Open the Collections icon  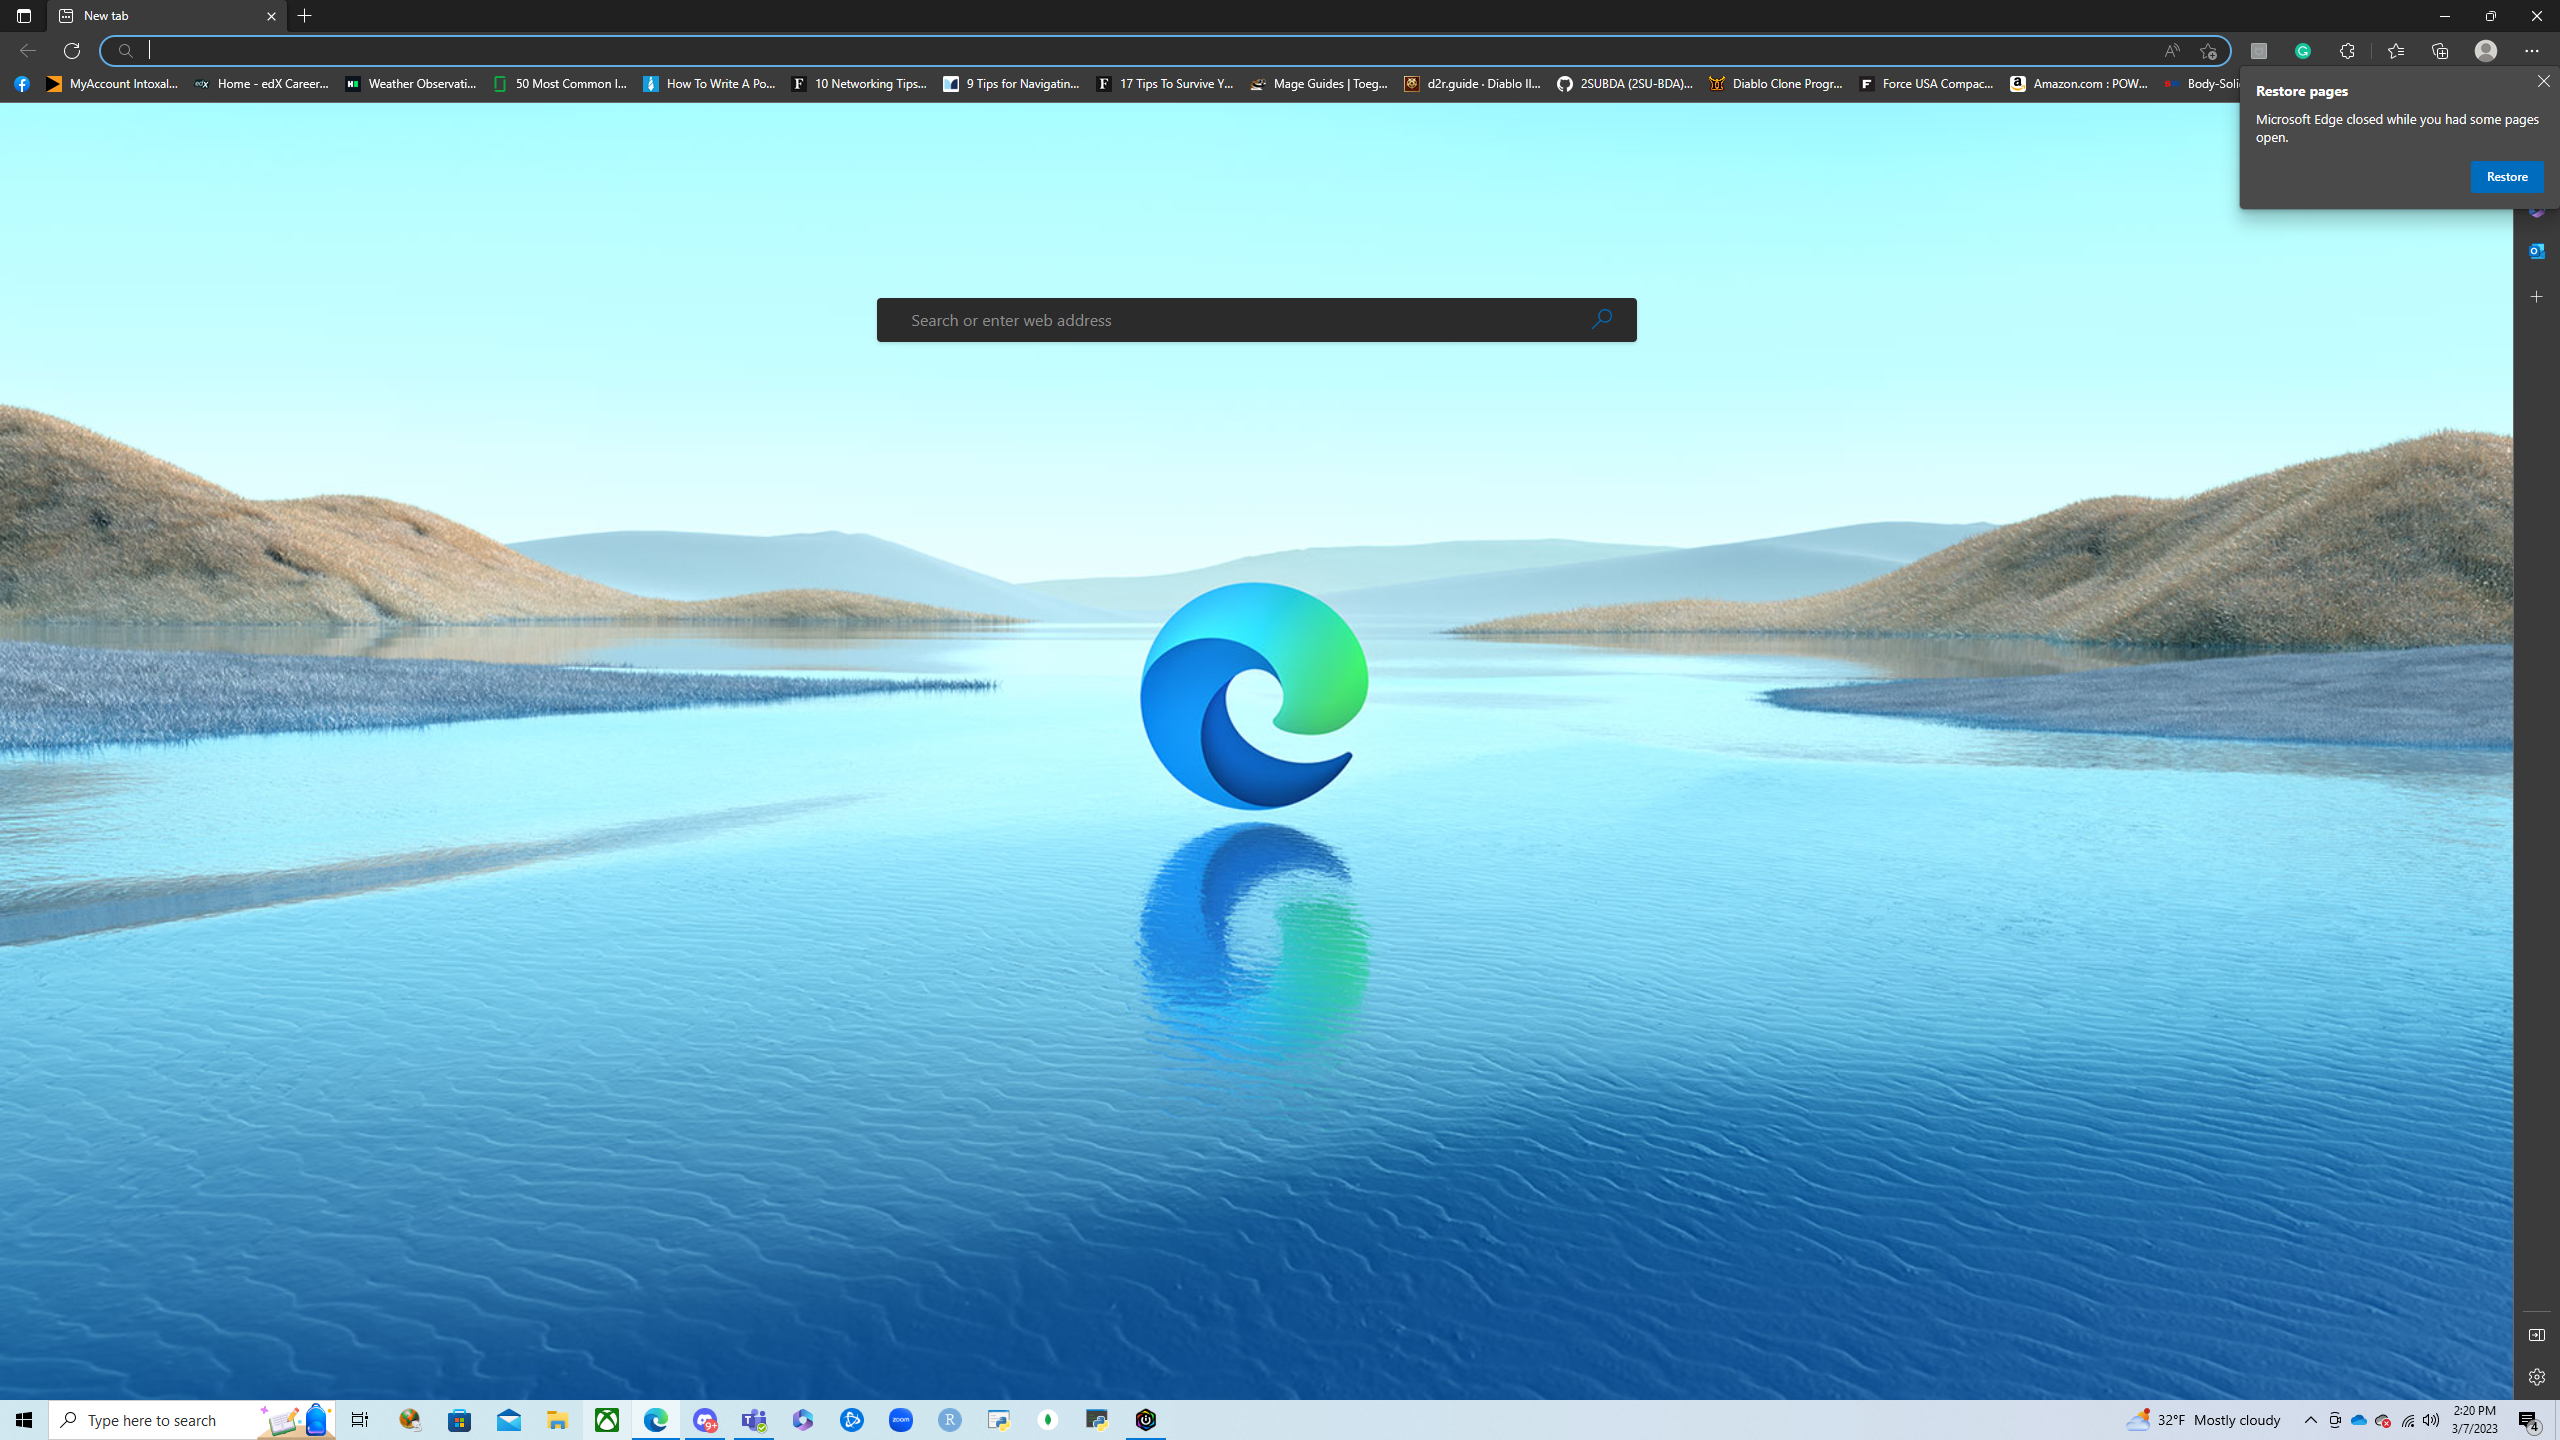2440,51
